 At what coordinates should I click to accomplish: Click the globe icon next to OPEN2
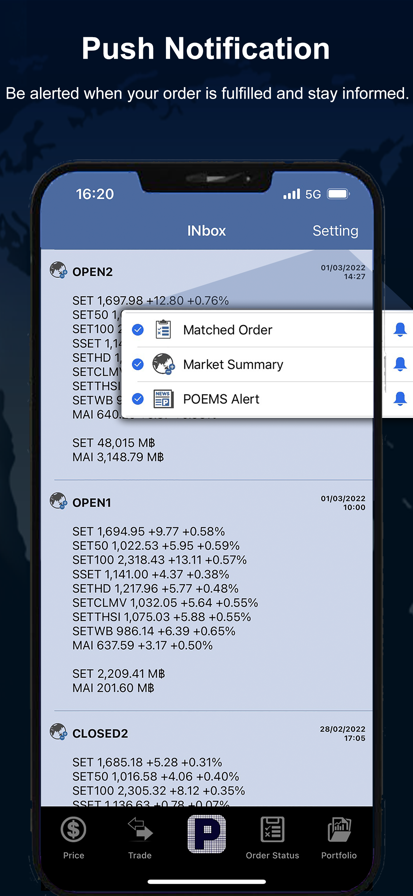(58, 270)
